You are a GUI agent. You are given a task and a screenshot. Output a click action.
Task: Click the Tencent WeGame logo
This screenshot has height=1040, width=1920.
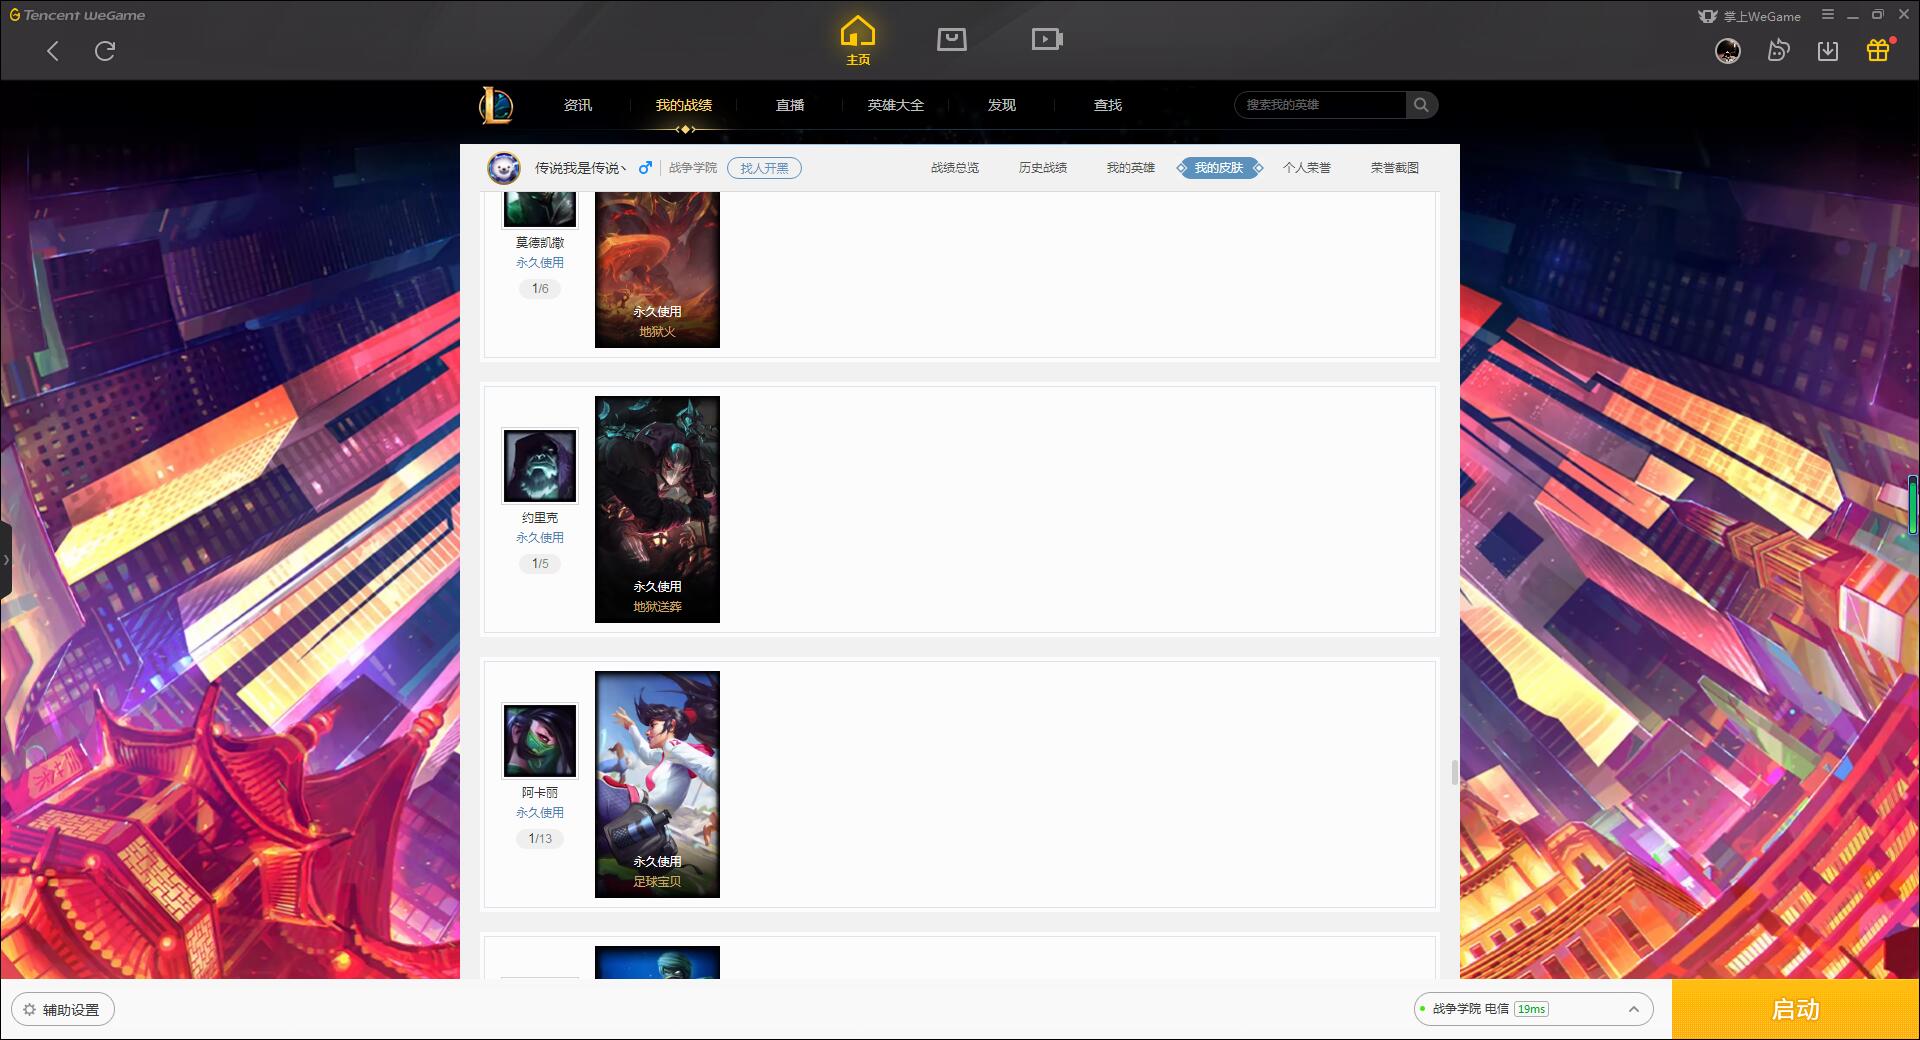click(x=77, y=15)
